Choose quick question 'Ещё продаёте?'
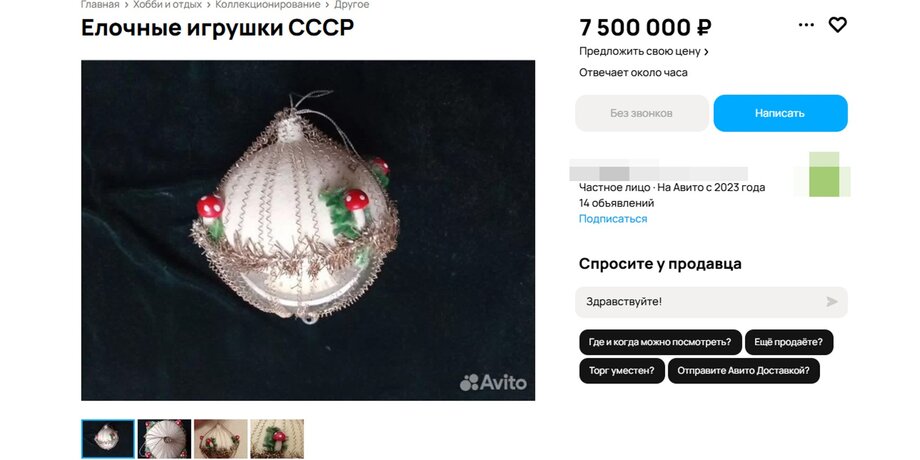 coord(789,342)
